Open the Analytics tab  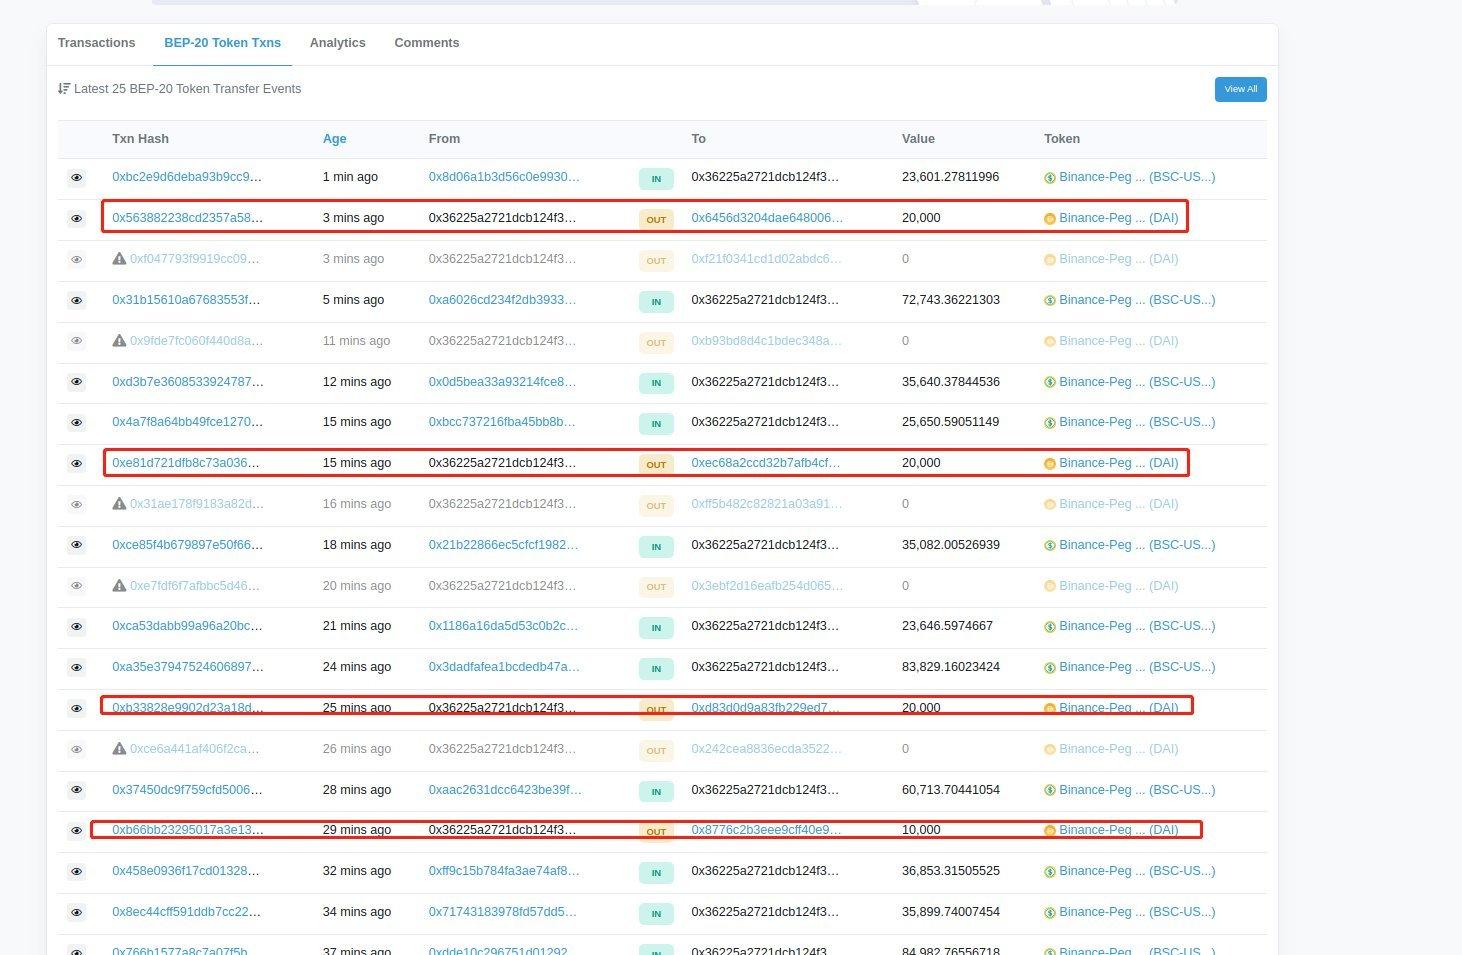point(337,43)
